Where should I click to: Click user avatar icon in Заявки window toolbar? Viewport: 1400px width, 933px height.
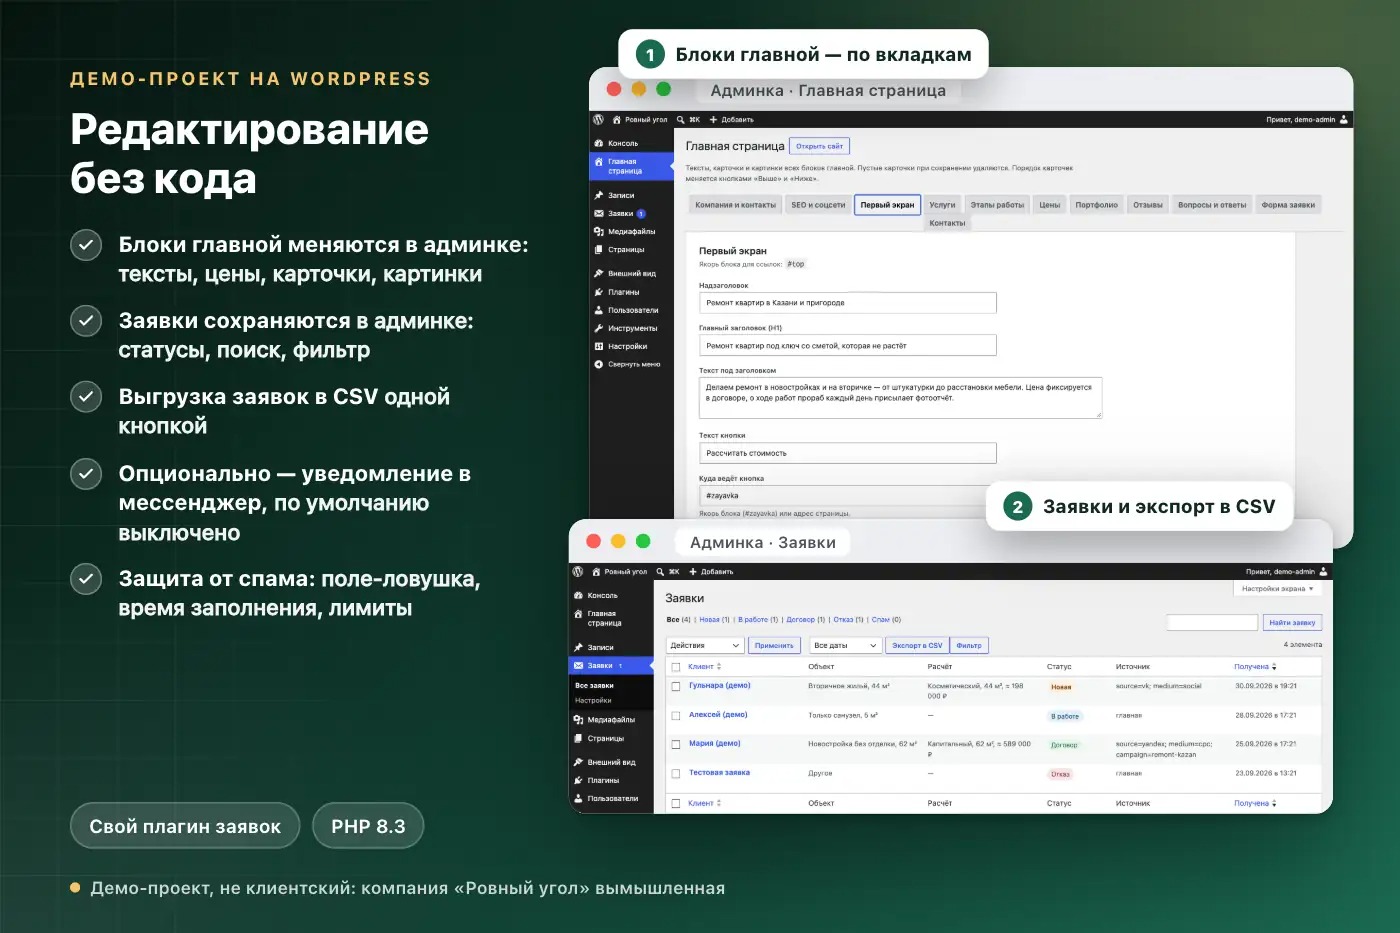pos(1323,571)
